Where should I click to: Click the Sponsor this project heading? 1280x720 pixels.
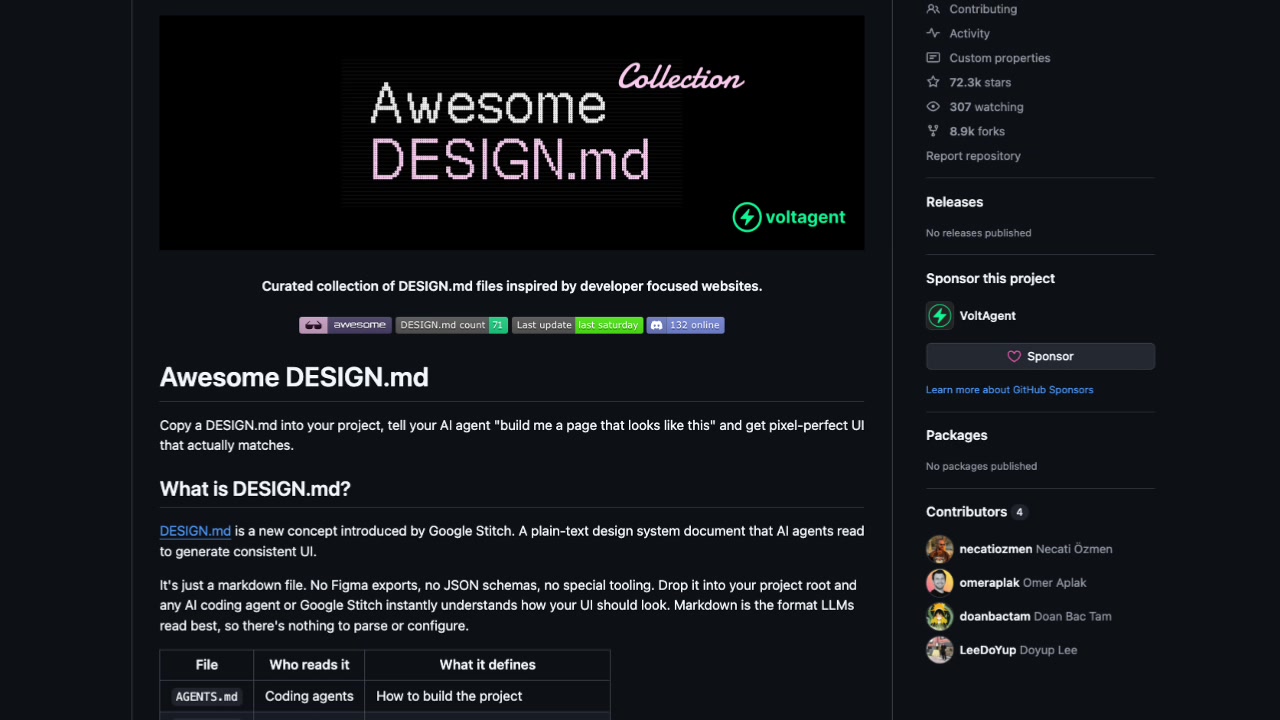(990, 279)
